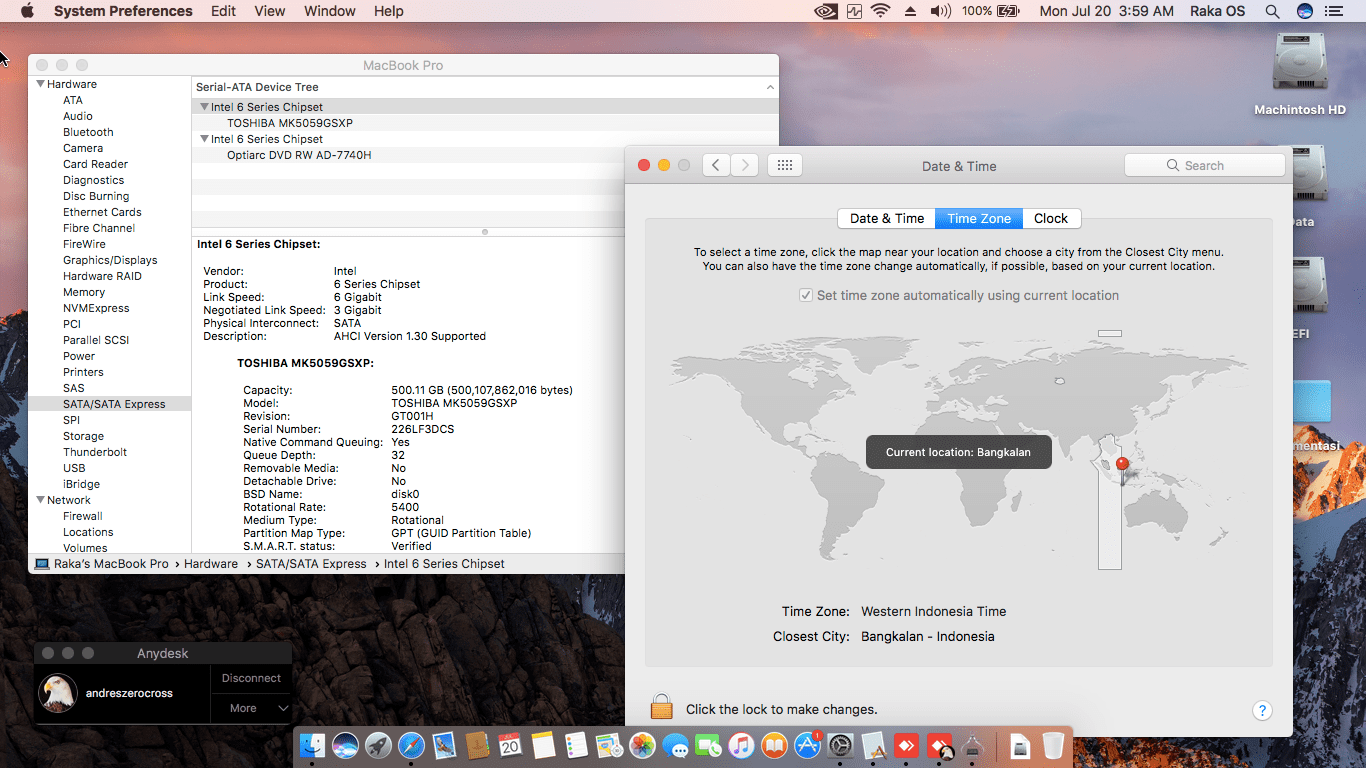Select the Time Zone tab
This screenshot has height=768, width=1366.
(979, 218)
